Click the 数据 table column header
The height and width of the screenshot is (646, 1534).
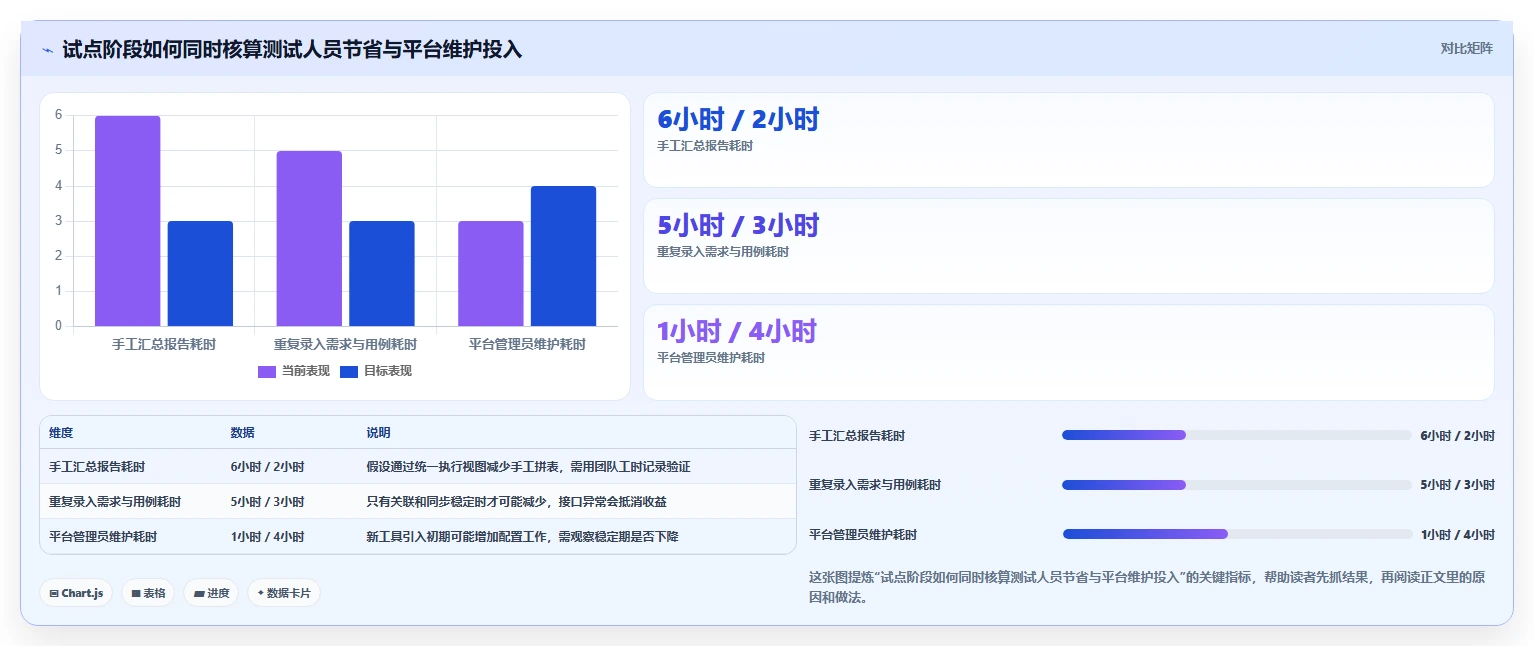[242, 433]
